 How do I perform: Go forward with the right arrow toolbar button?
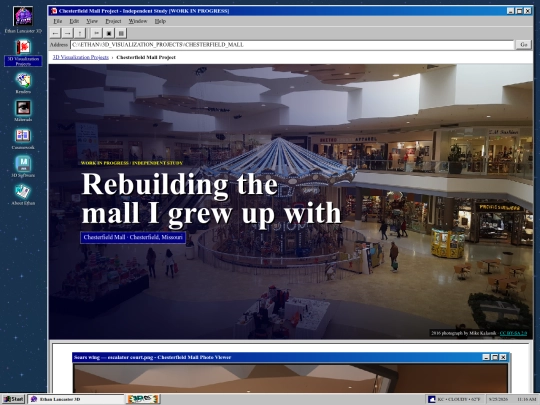pyautogui.click(x=68, y=33)
